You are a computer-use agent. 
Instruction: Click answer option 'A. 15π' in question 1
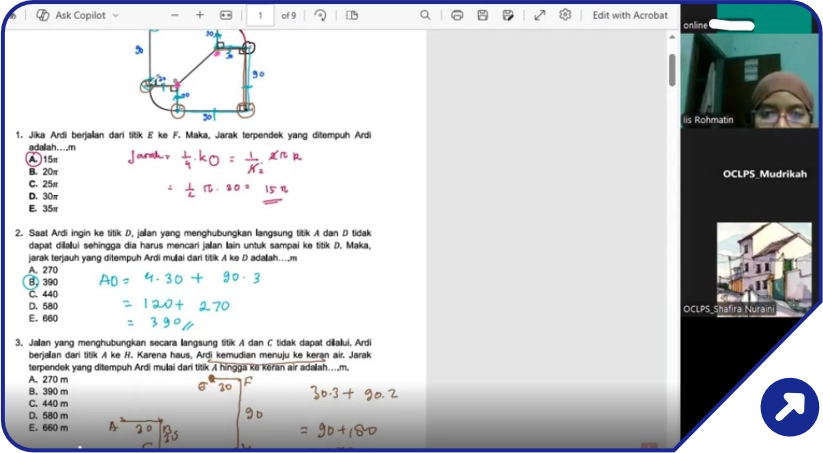pos(43,159)
